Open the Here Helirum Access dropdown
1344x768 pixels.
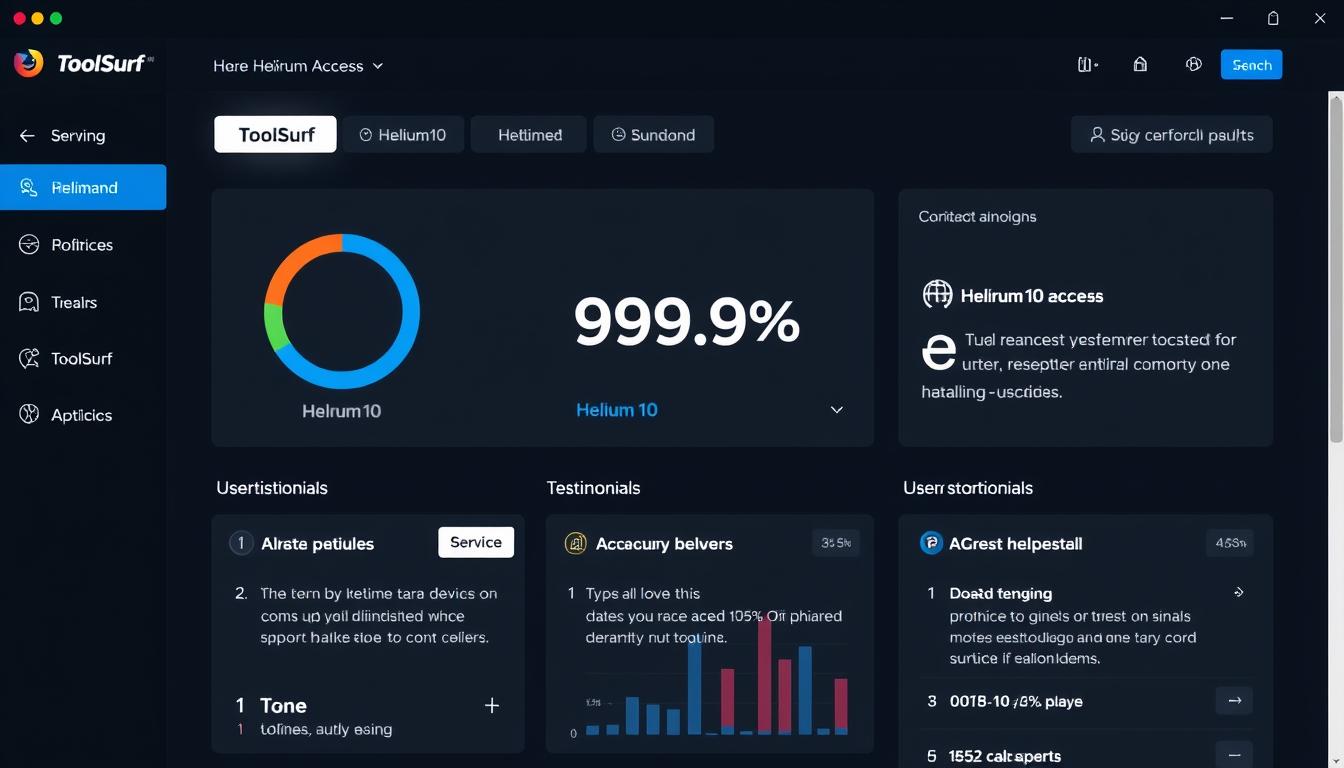(298, 66)
